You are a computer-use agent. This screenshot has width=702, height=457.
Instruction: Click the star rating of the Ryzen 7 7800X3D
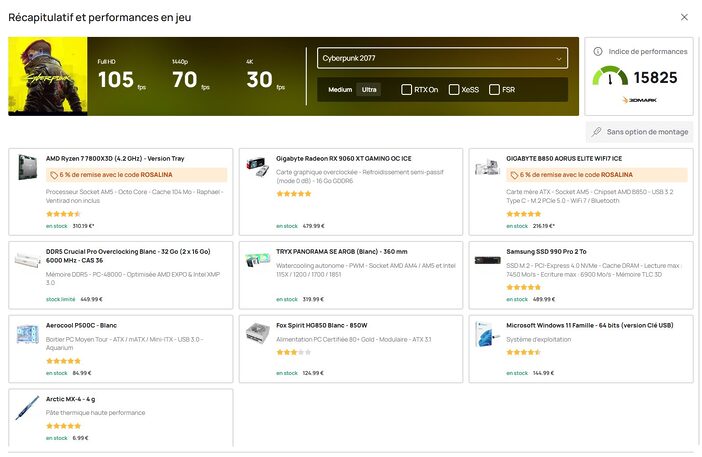click(63, 214)
